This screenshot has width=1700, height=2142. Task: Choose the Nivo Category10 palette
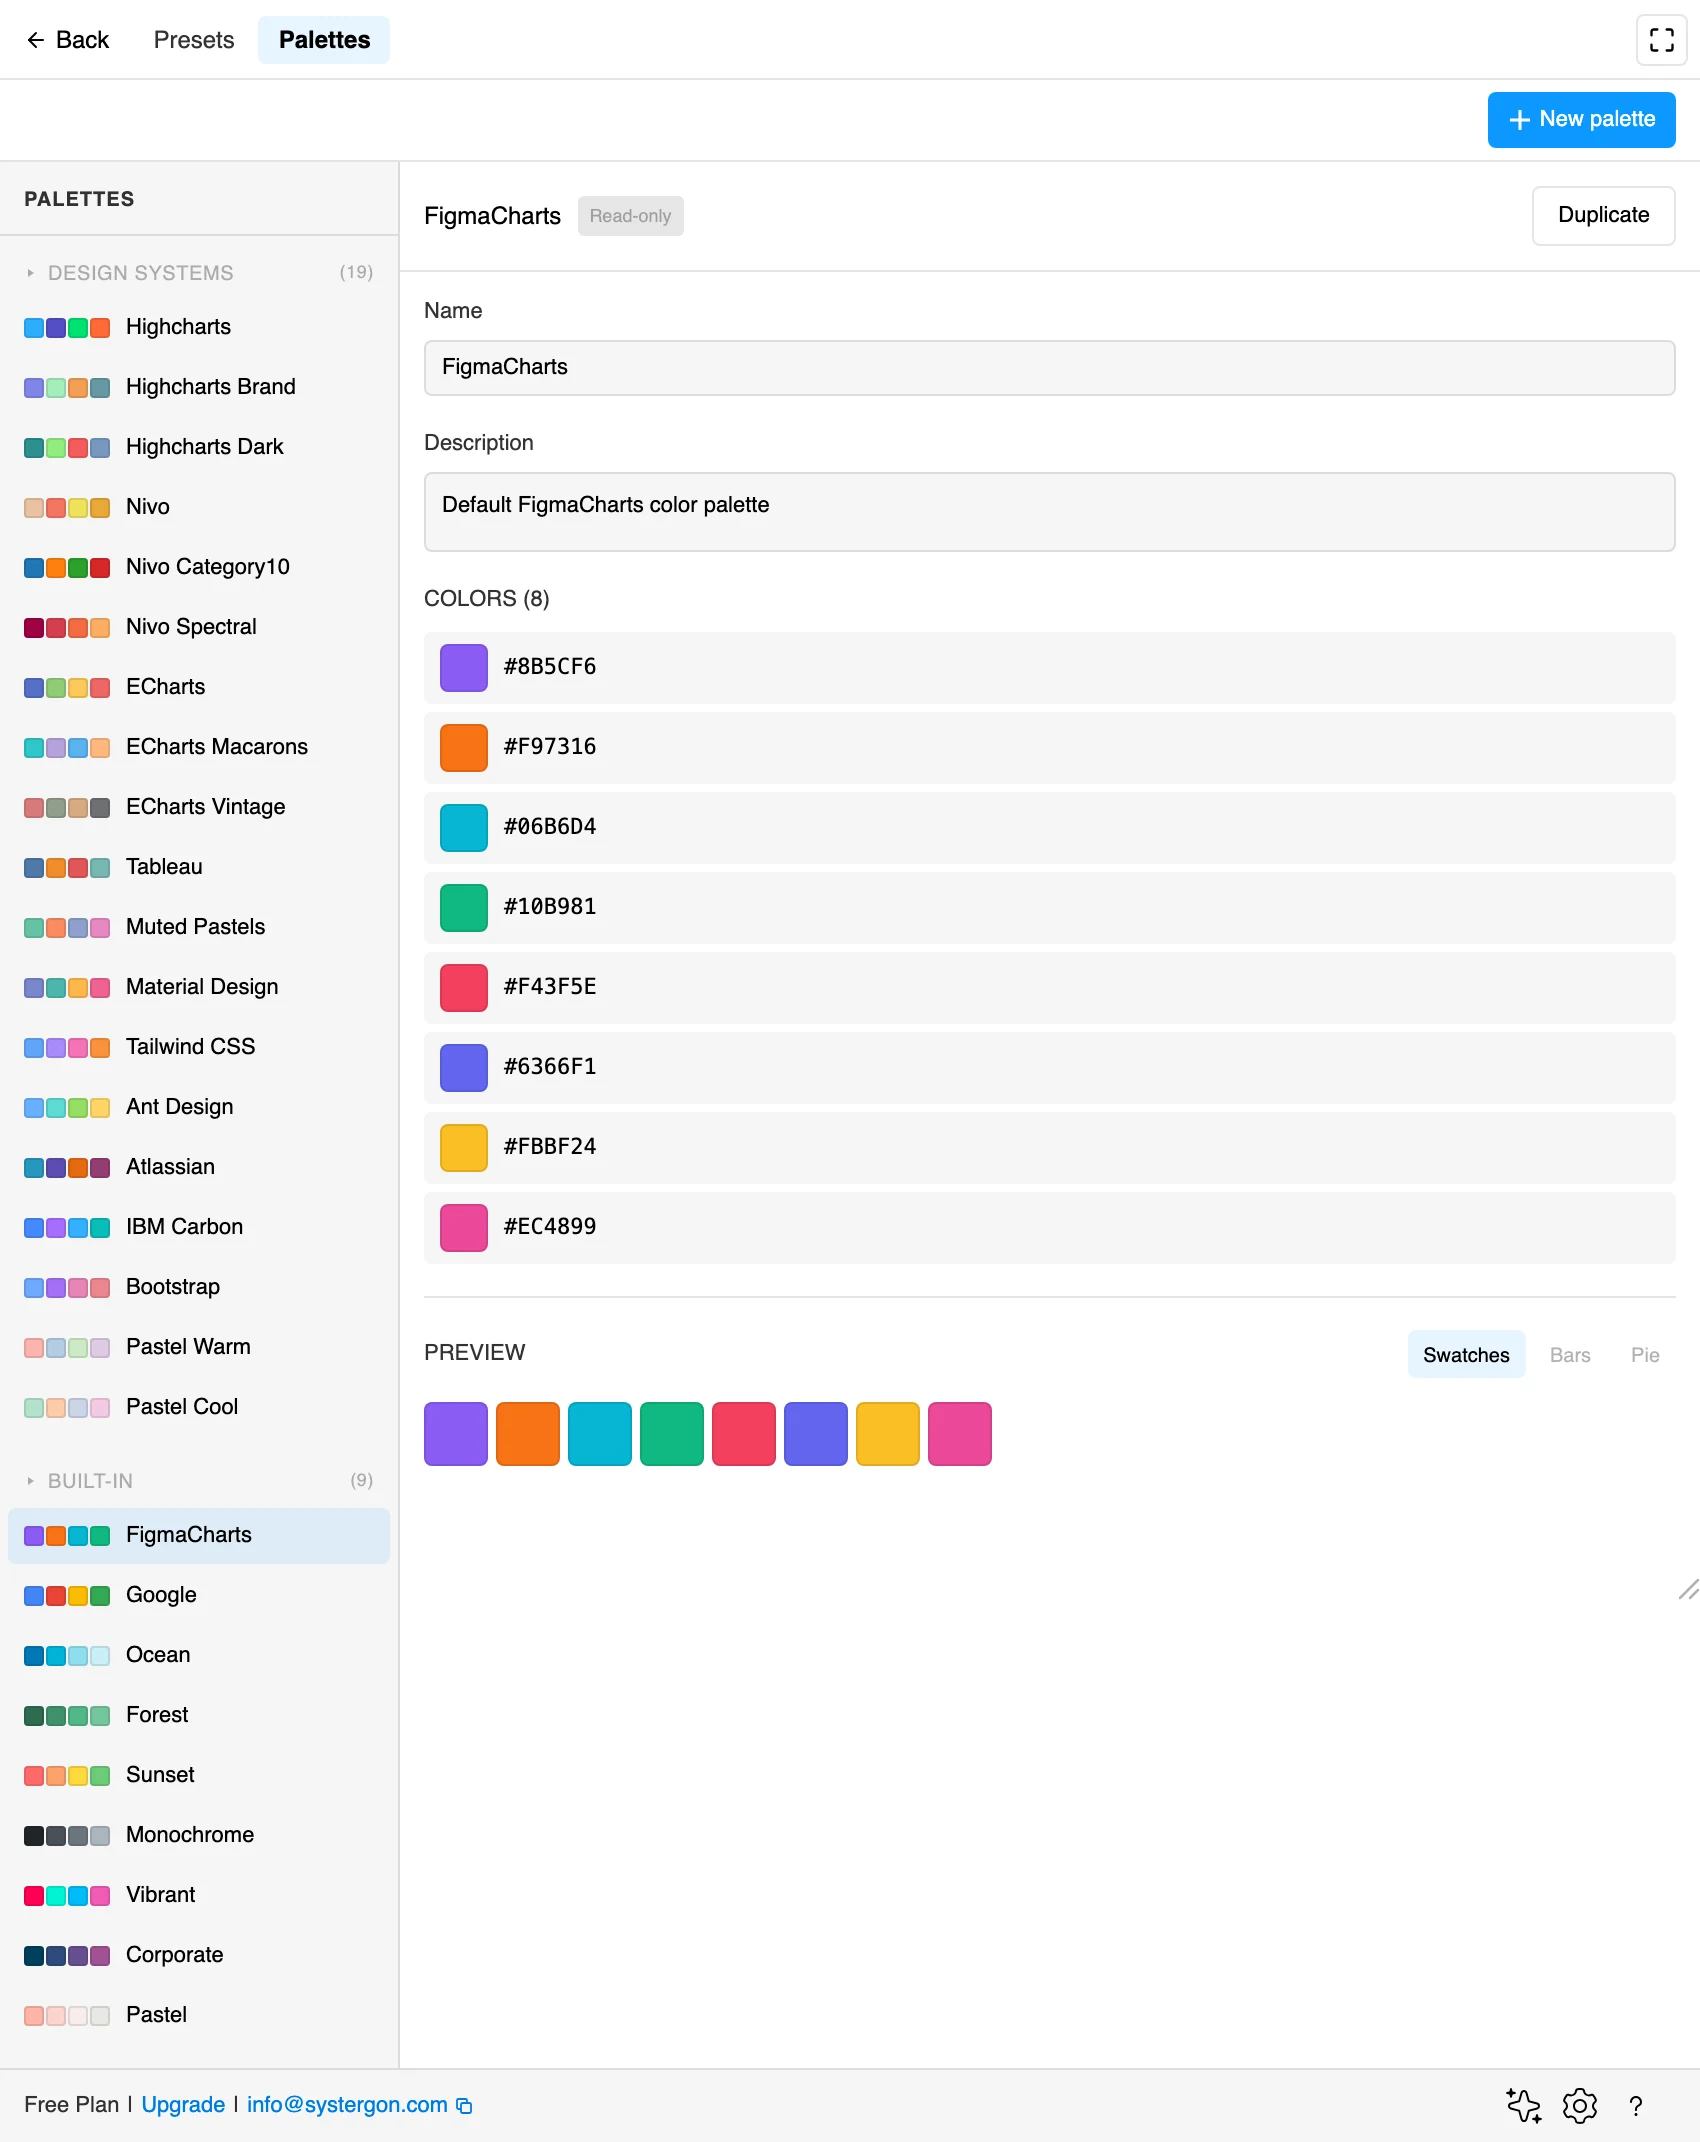[x=199, y=567]
